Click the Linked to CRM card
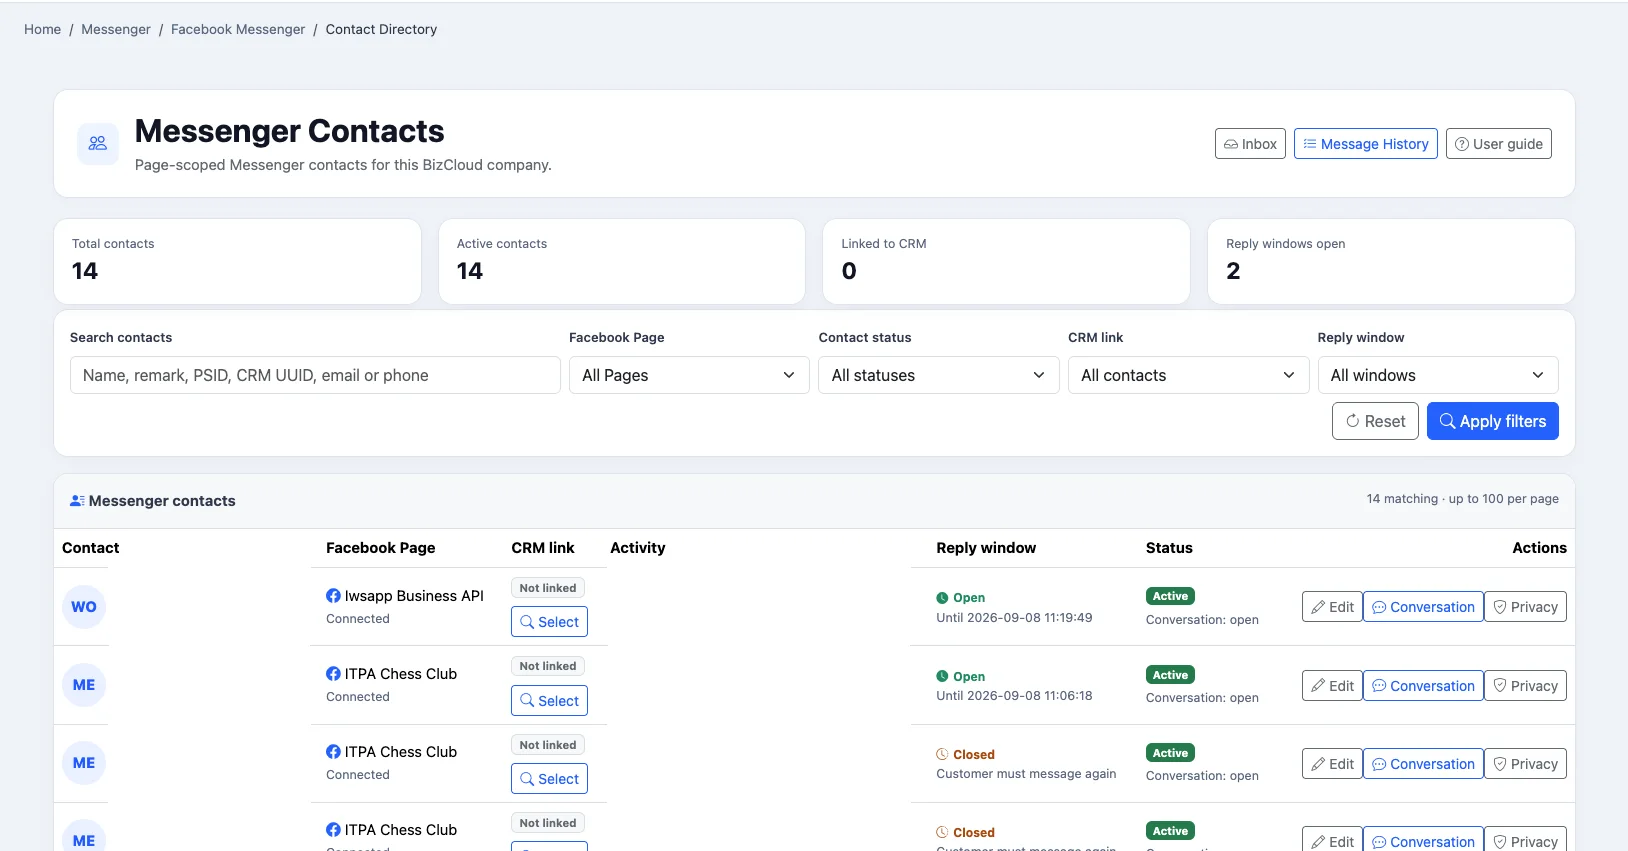Screen dimensions: 1628x851 [1006, 261]
